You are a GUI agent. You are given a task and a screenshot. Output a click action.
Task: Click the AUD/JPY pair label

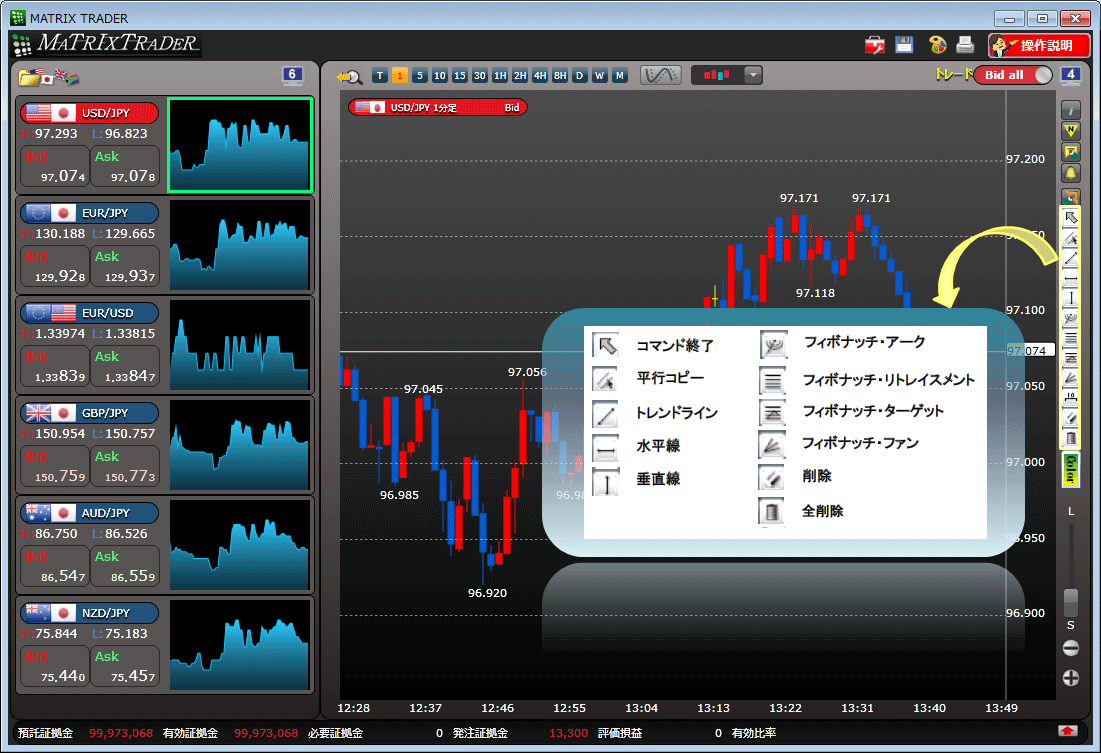(x=89, y=513)
